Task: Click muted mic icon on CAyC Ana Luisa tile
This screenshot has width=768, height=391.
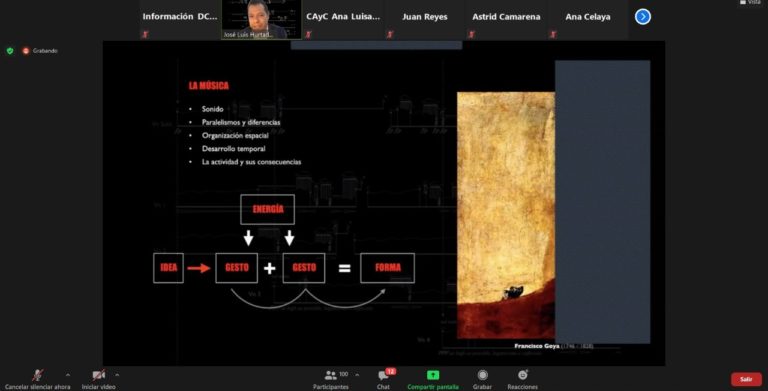Action: [308, 34]
